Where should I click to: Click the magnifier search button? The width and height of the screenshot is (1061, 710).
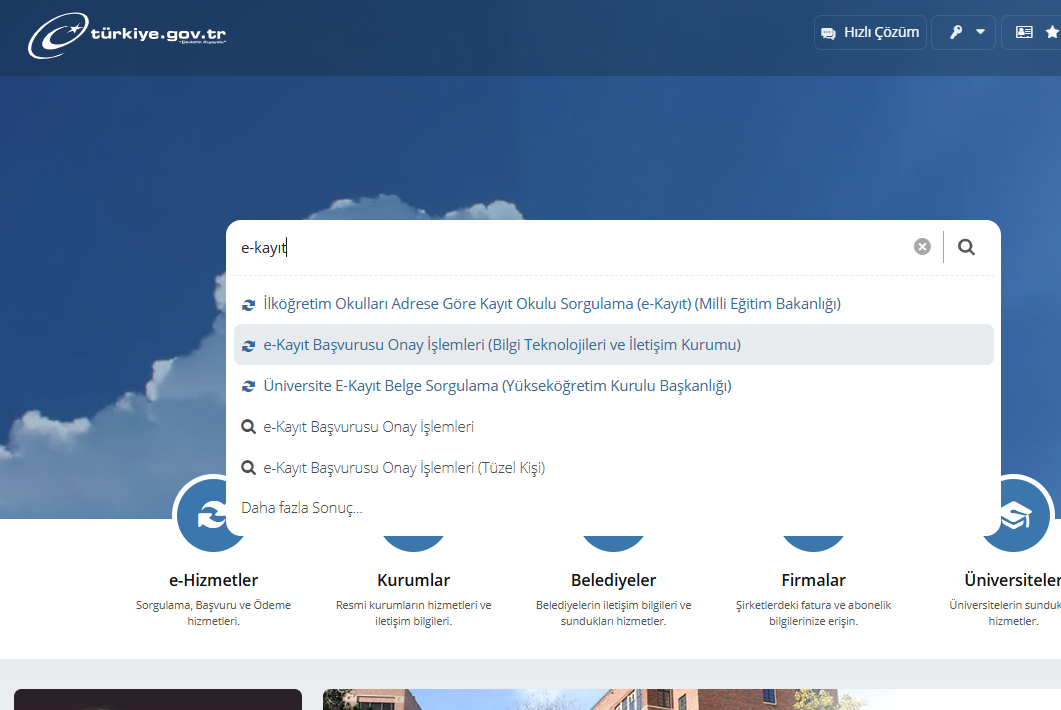click(x=966, y=247)
